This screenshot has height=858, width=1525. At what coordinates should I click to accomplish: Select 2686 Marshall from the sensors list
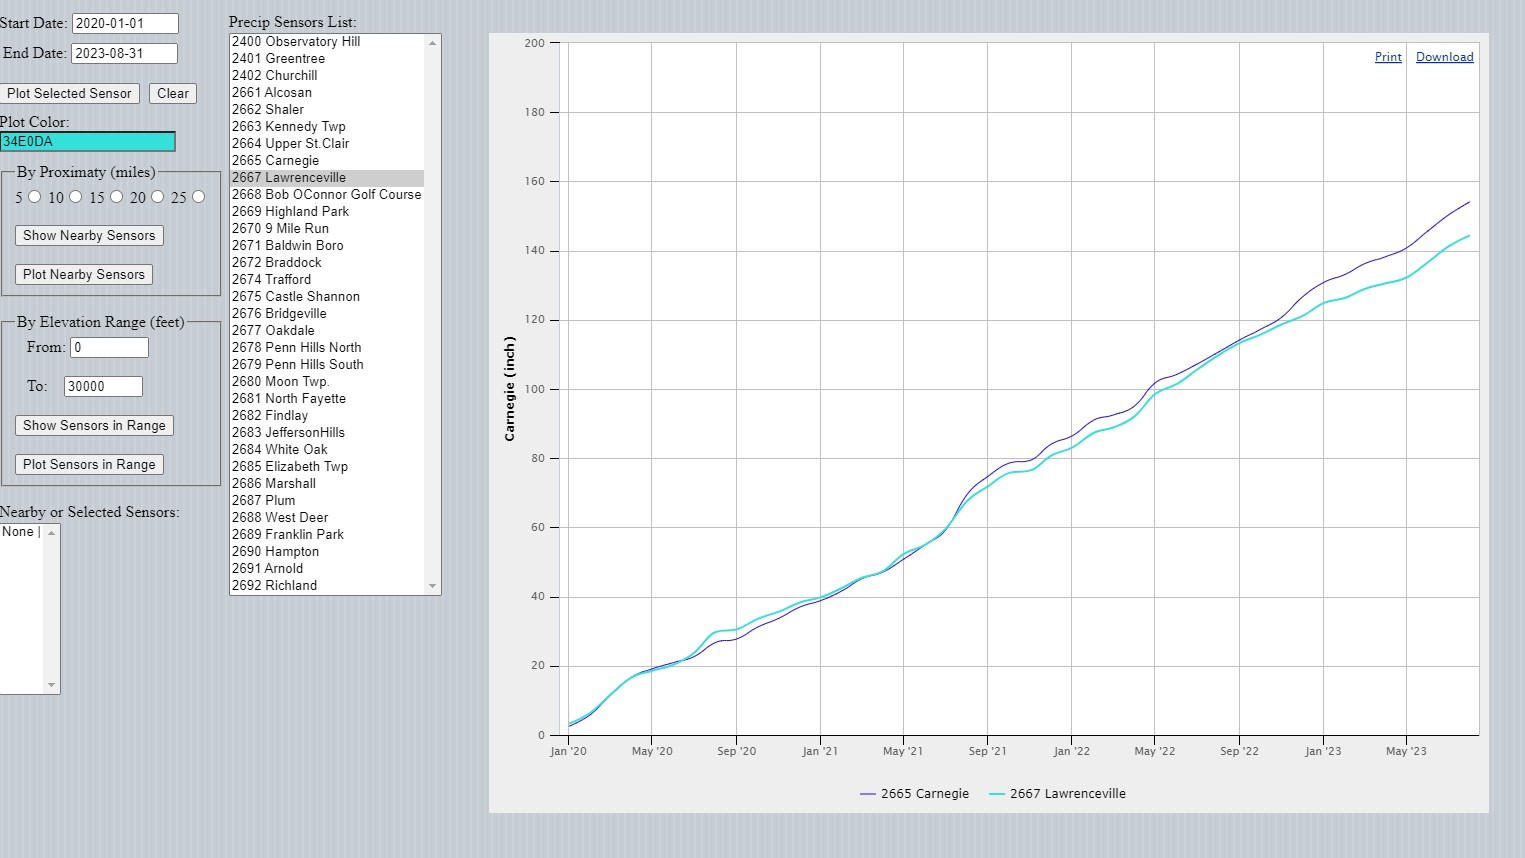(x=274, y=484)
